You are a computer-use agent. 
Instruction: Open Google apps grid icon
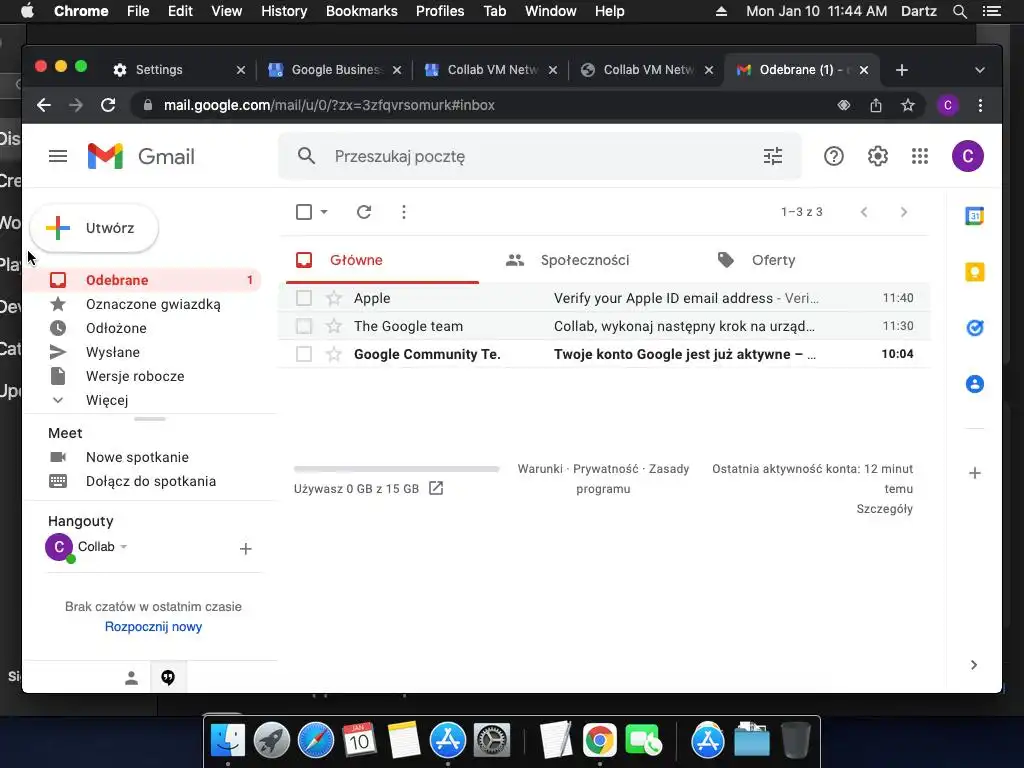[920, 156]
